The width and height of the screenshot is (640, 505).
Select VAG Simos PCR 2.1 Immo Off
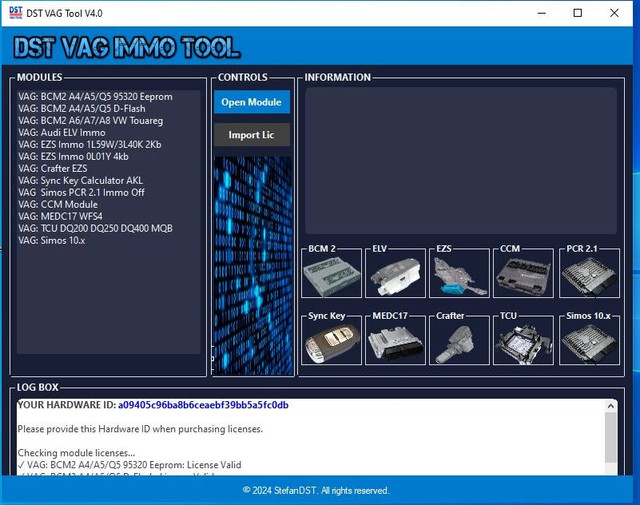point(81,192)
